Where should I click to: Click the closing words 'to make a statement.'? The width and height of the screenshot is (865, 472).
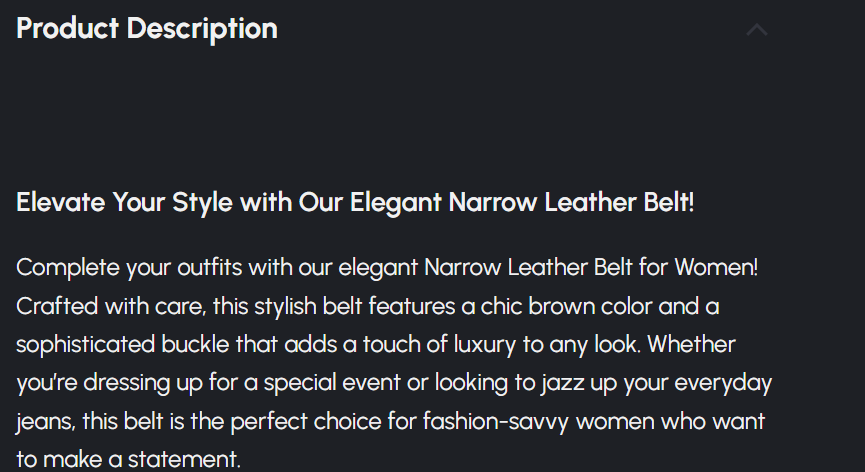(x=128, y=460)
